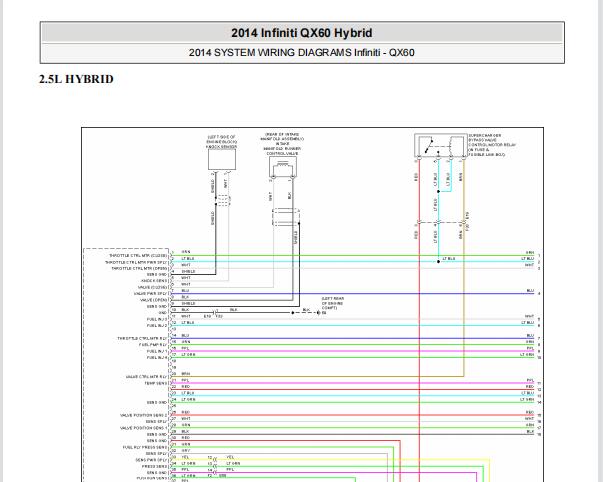Click the 'FUEL RLY PRESS SENS' pin label
Image resolution: width=603 pixels, height=482 pixels.
(x=145, y=447)
